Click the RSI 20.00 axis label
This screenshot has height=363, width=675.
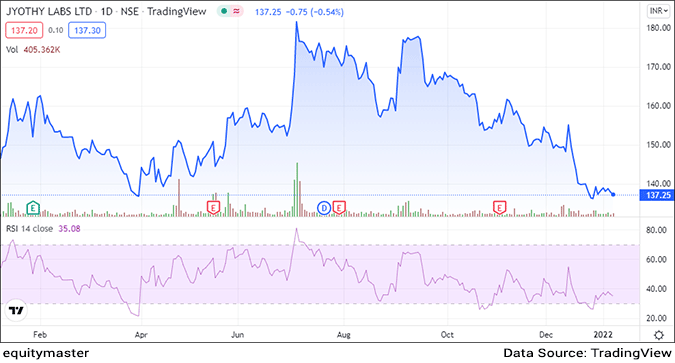656,318
